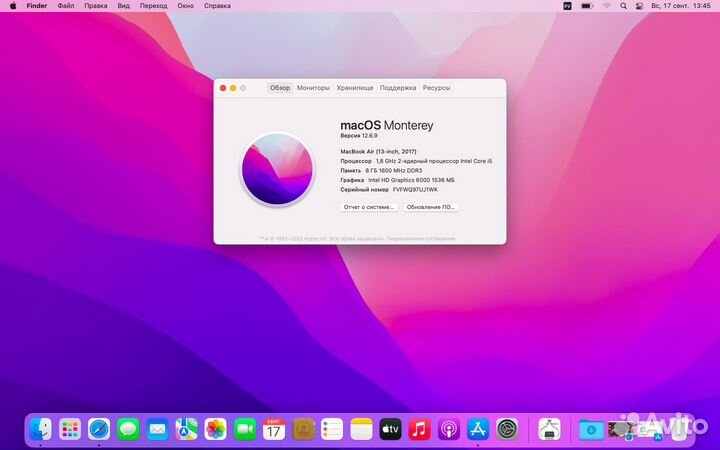
Task: Minimize the About This Mac window
Action: [233, 88]
